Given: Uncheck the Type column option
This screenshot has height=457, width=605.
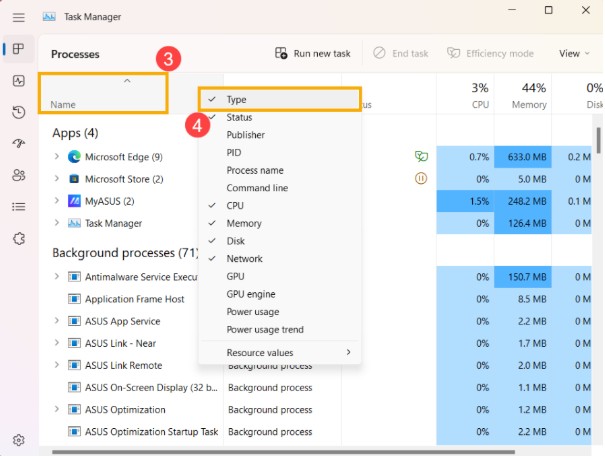Looking at the screenshot, I should tap(237, 100).
